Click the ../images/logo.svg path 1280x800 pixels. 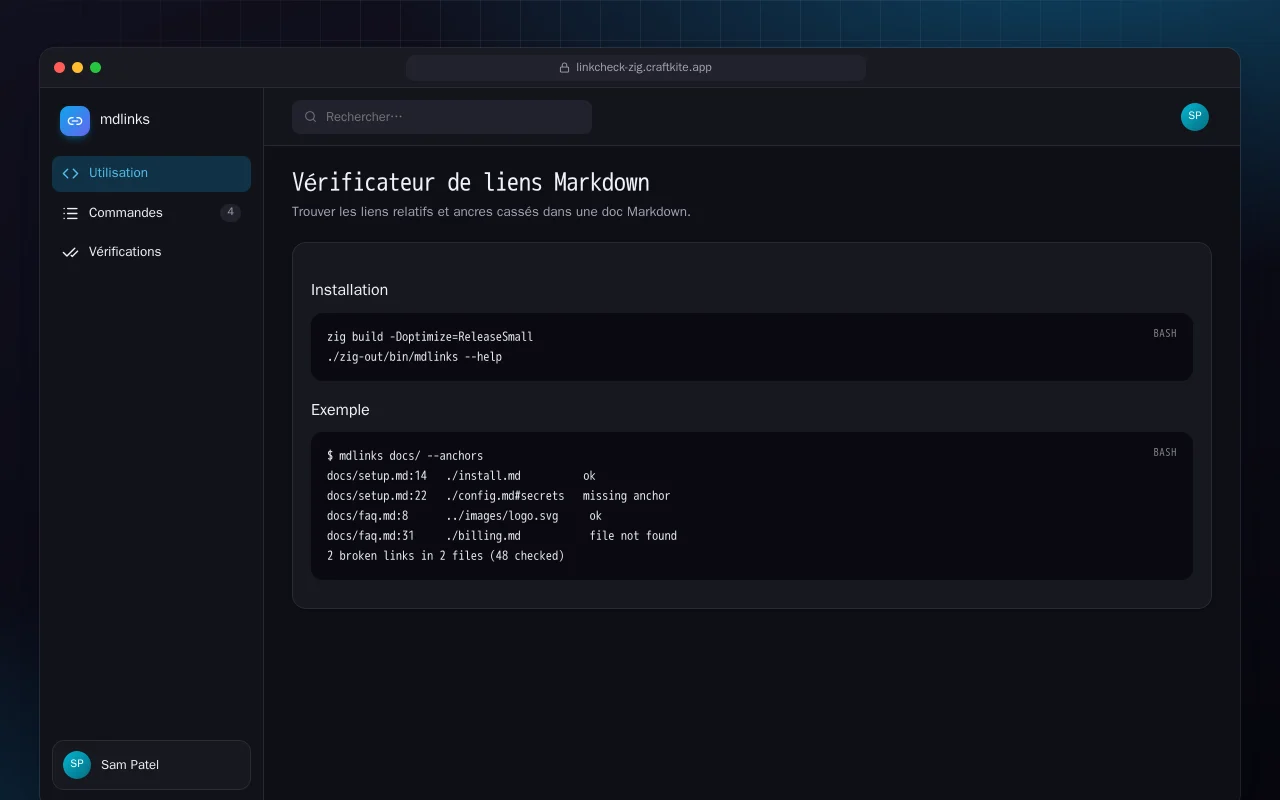(x=502, y=516)
